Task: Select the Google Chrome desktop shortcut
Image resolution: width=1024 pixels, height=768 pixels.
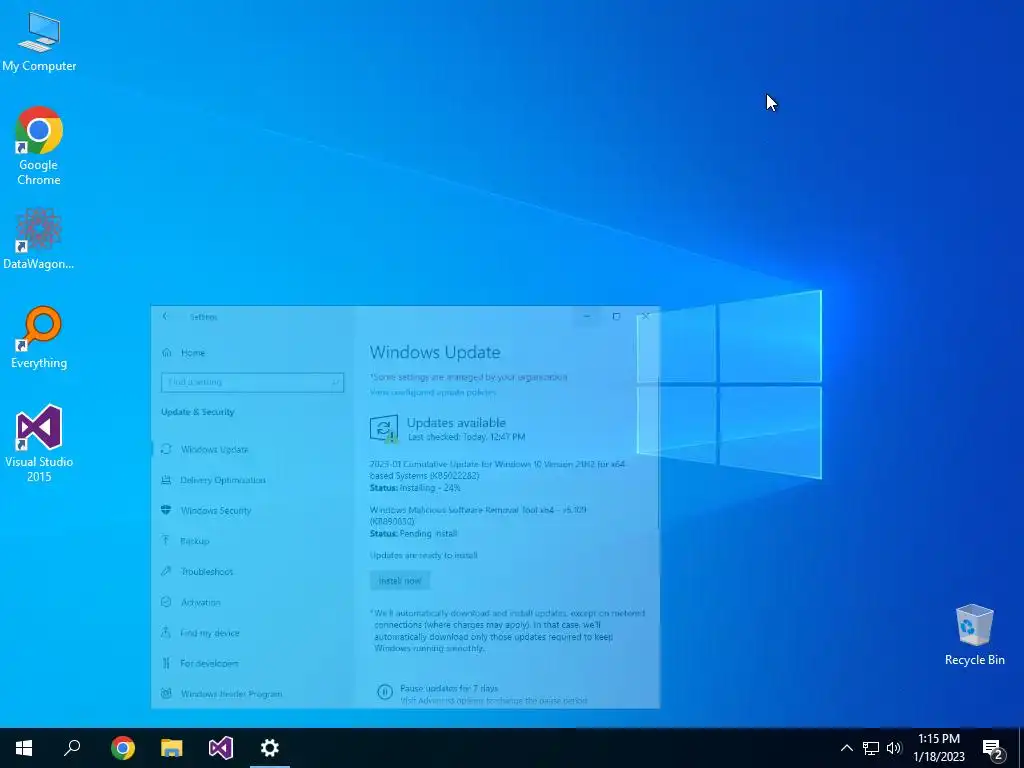Action: (x=39, y=146)
